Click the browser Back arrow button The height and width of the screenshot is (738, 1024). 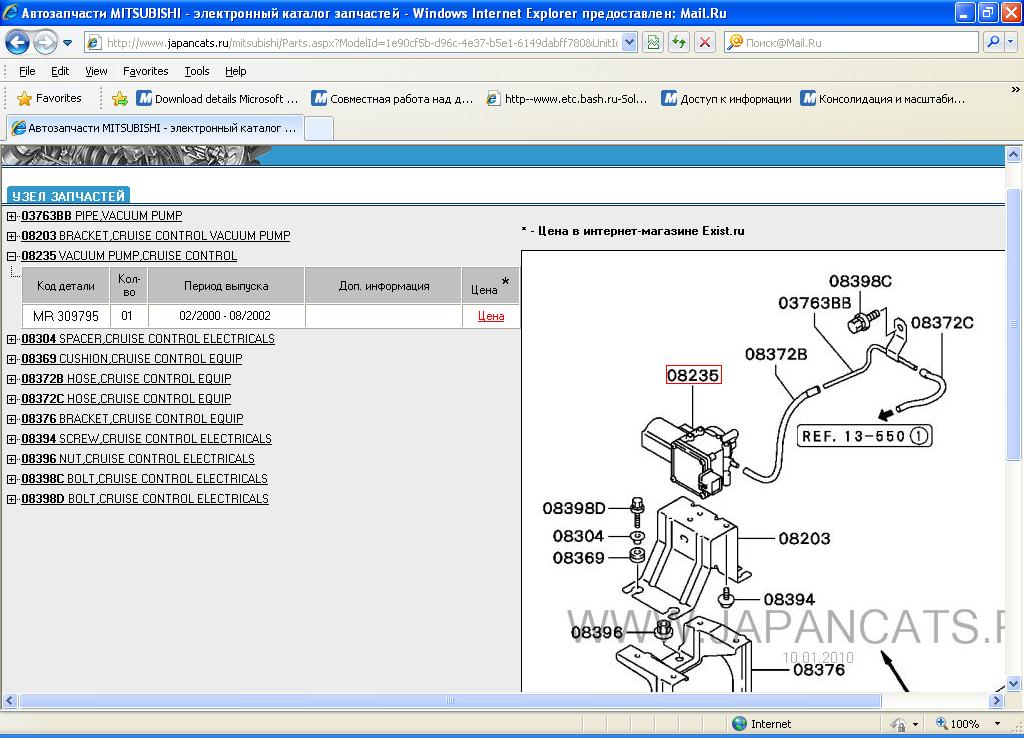tap(18, 42)
